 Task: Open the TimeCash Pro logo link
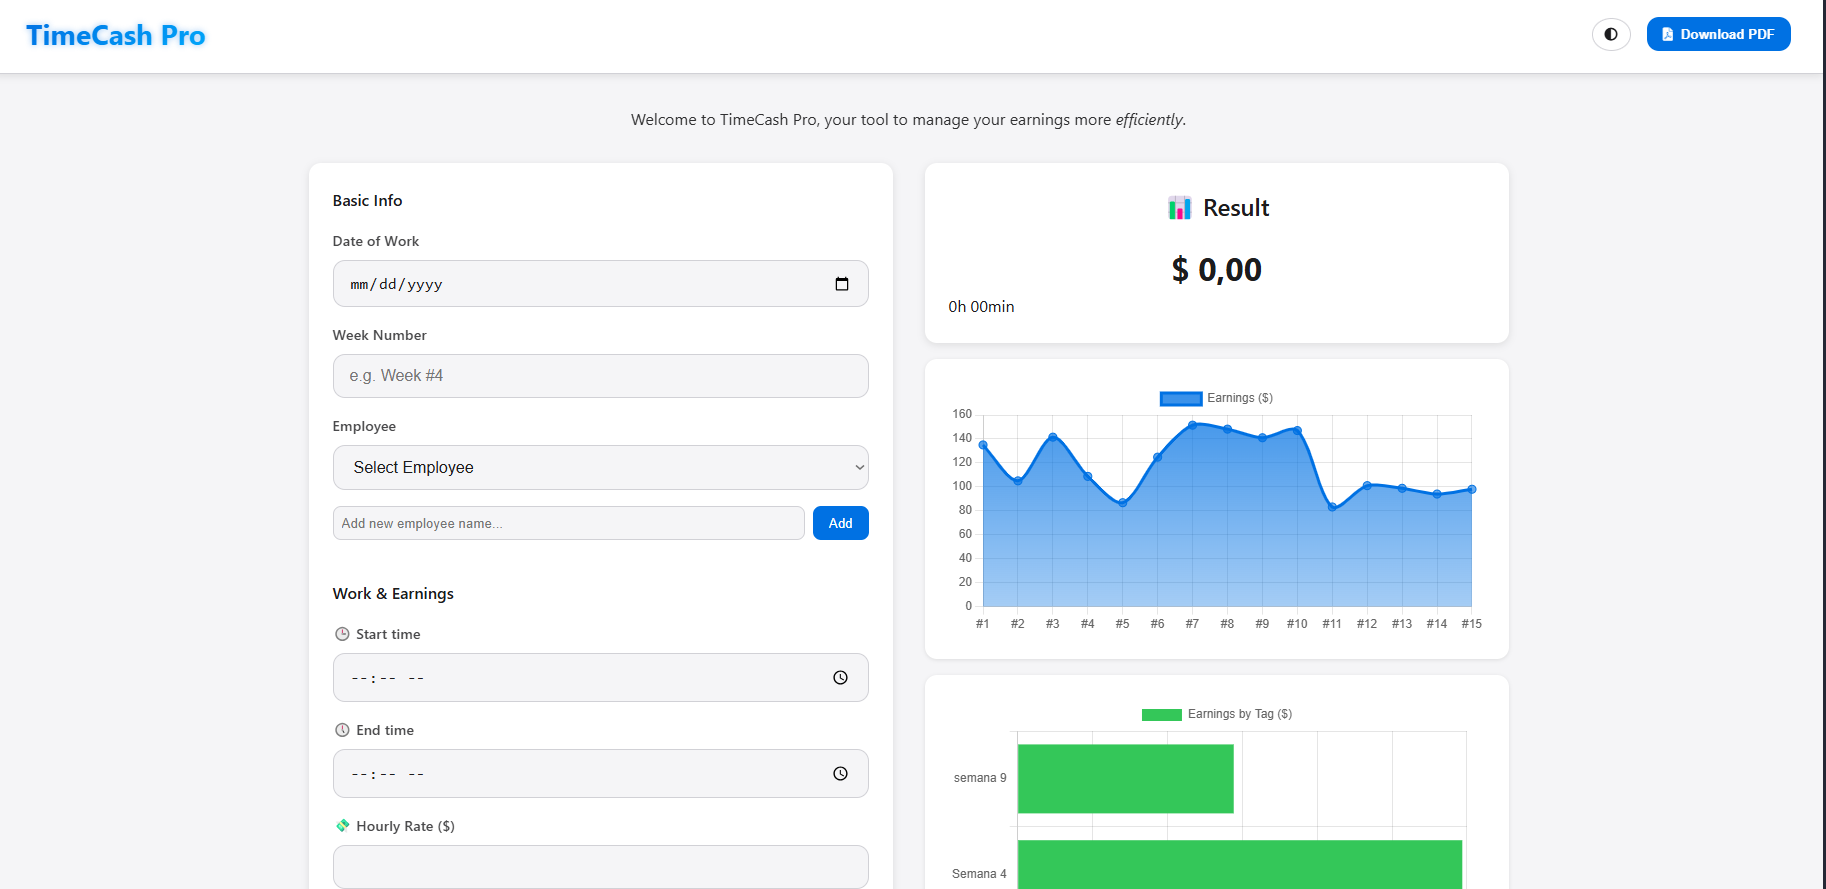click(x=116, y=36)
